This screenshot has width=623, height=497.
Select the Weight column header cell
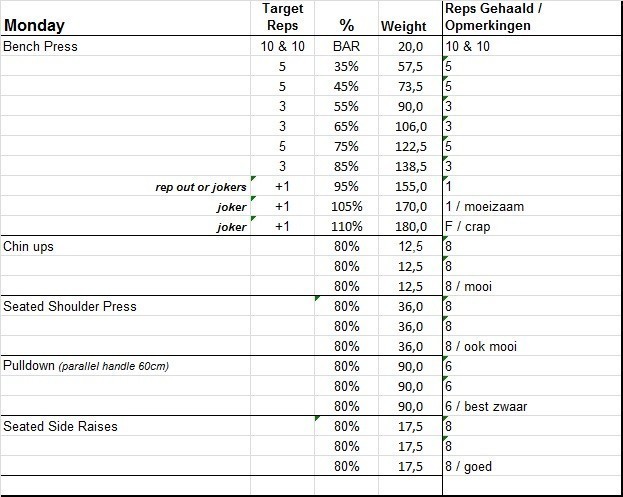(403, 26)
